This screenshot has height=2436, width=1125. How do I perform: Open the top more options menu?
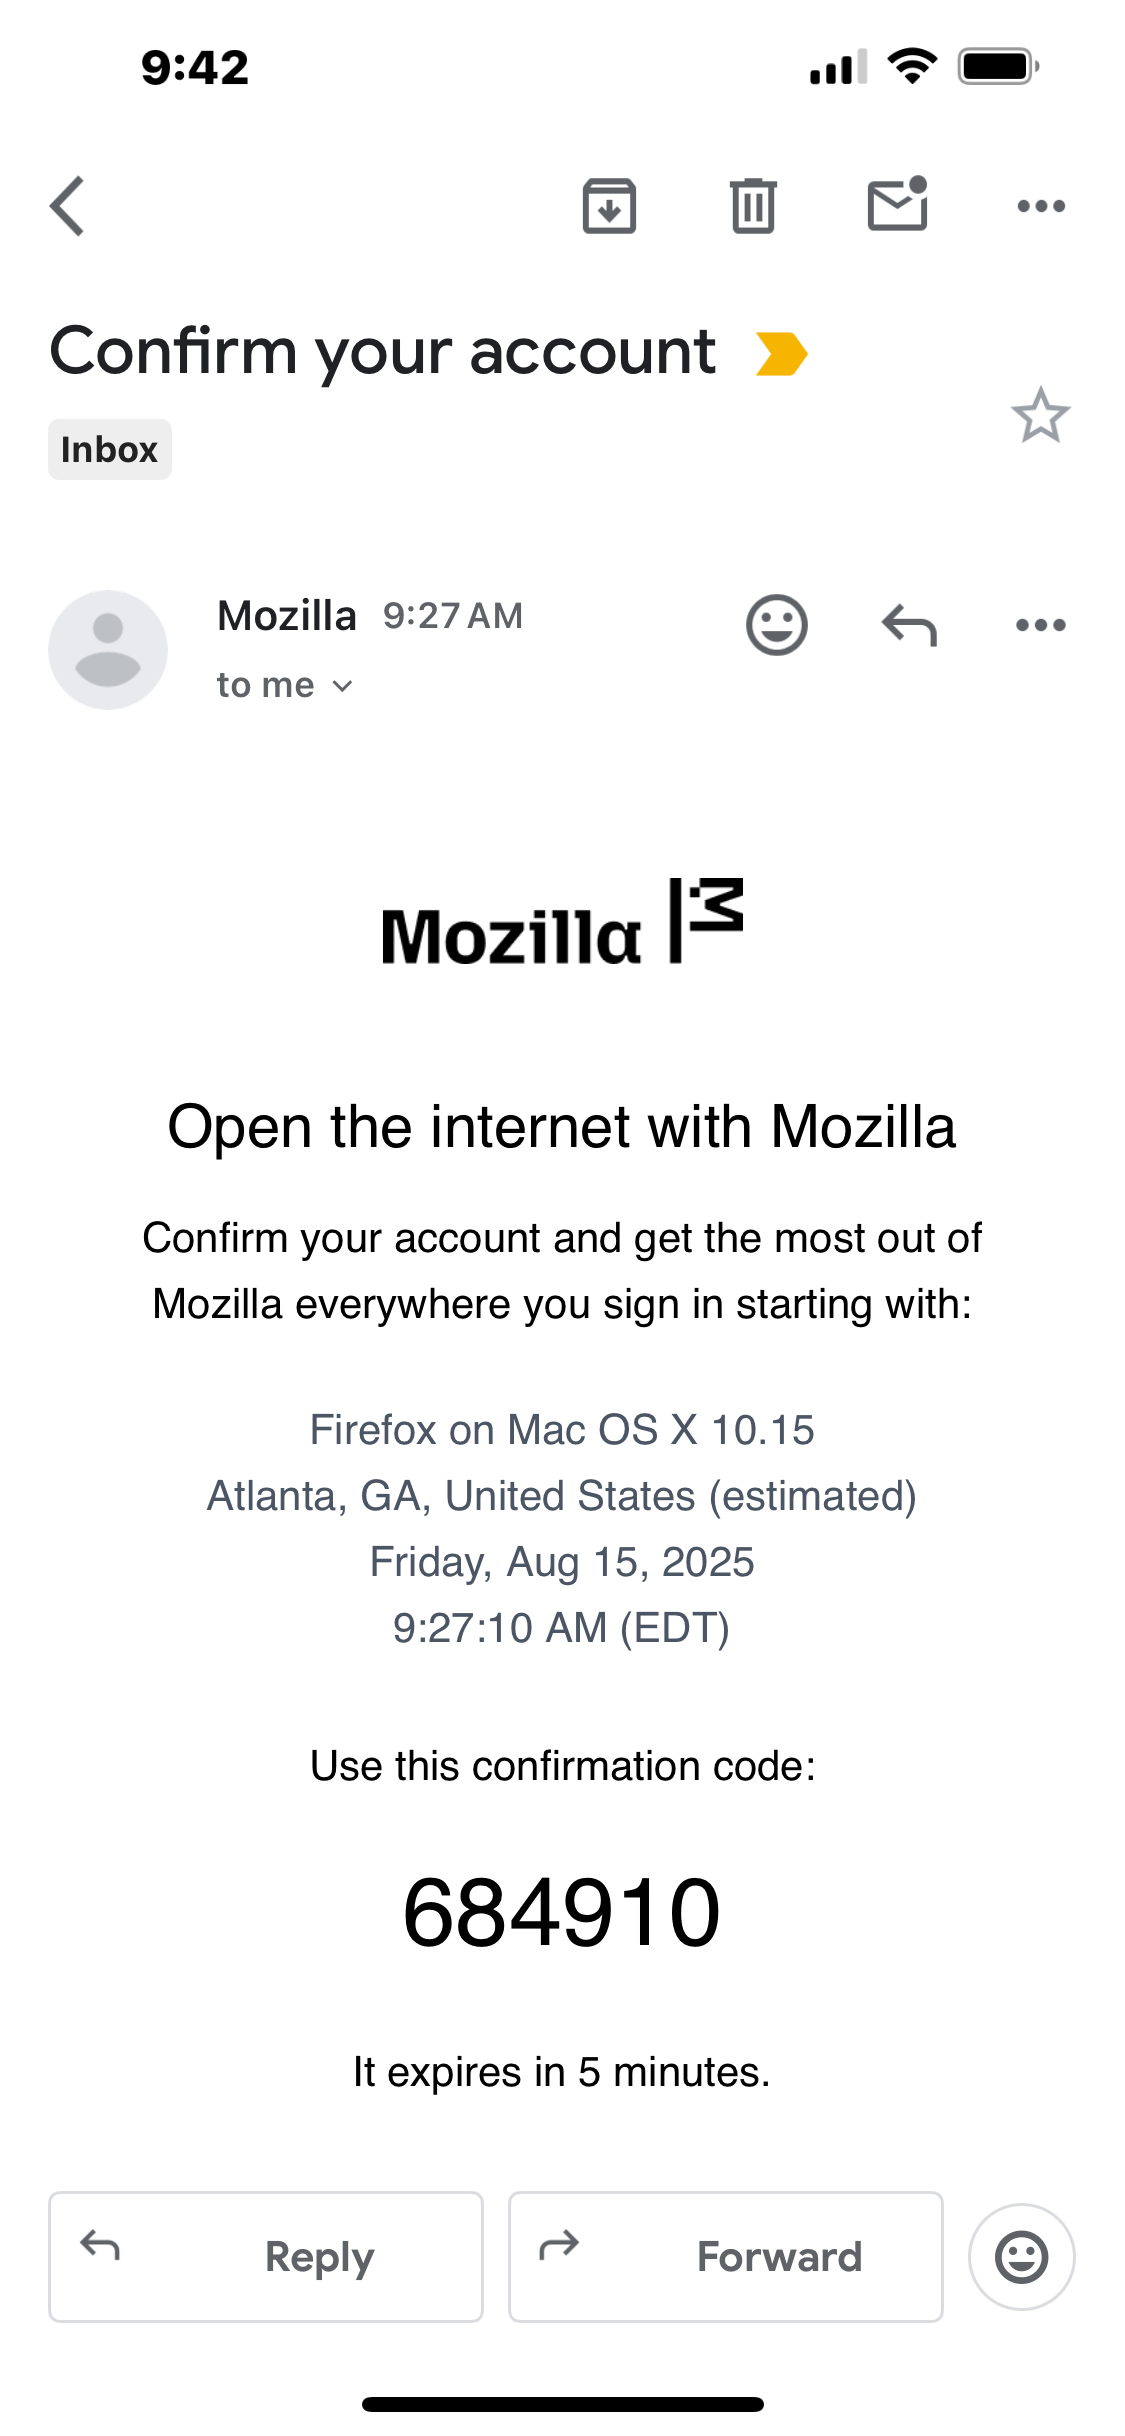pyautogui.click(x=1041, y=206)
